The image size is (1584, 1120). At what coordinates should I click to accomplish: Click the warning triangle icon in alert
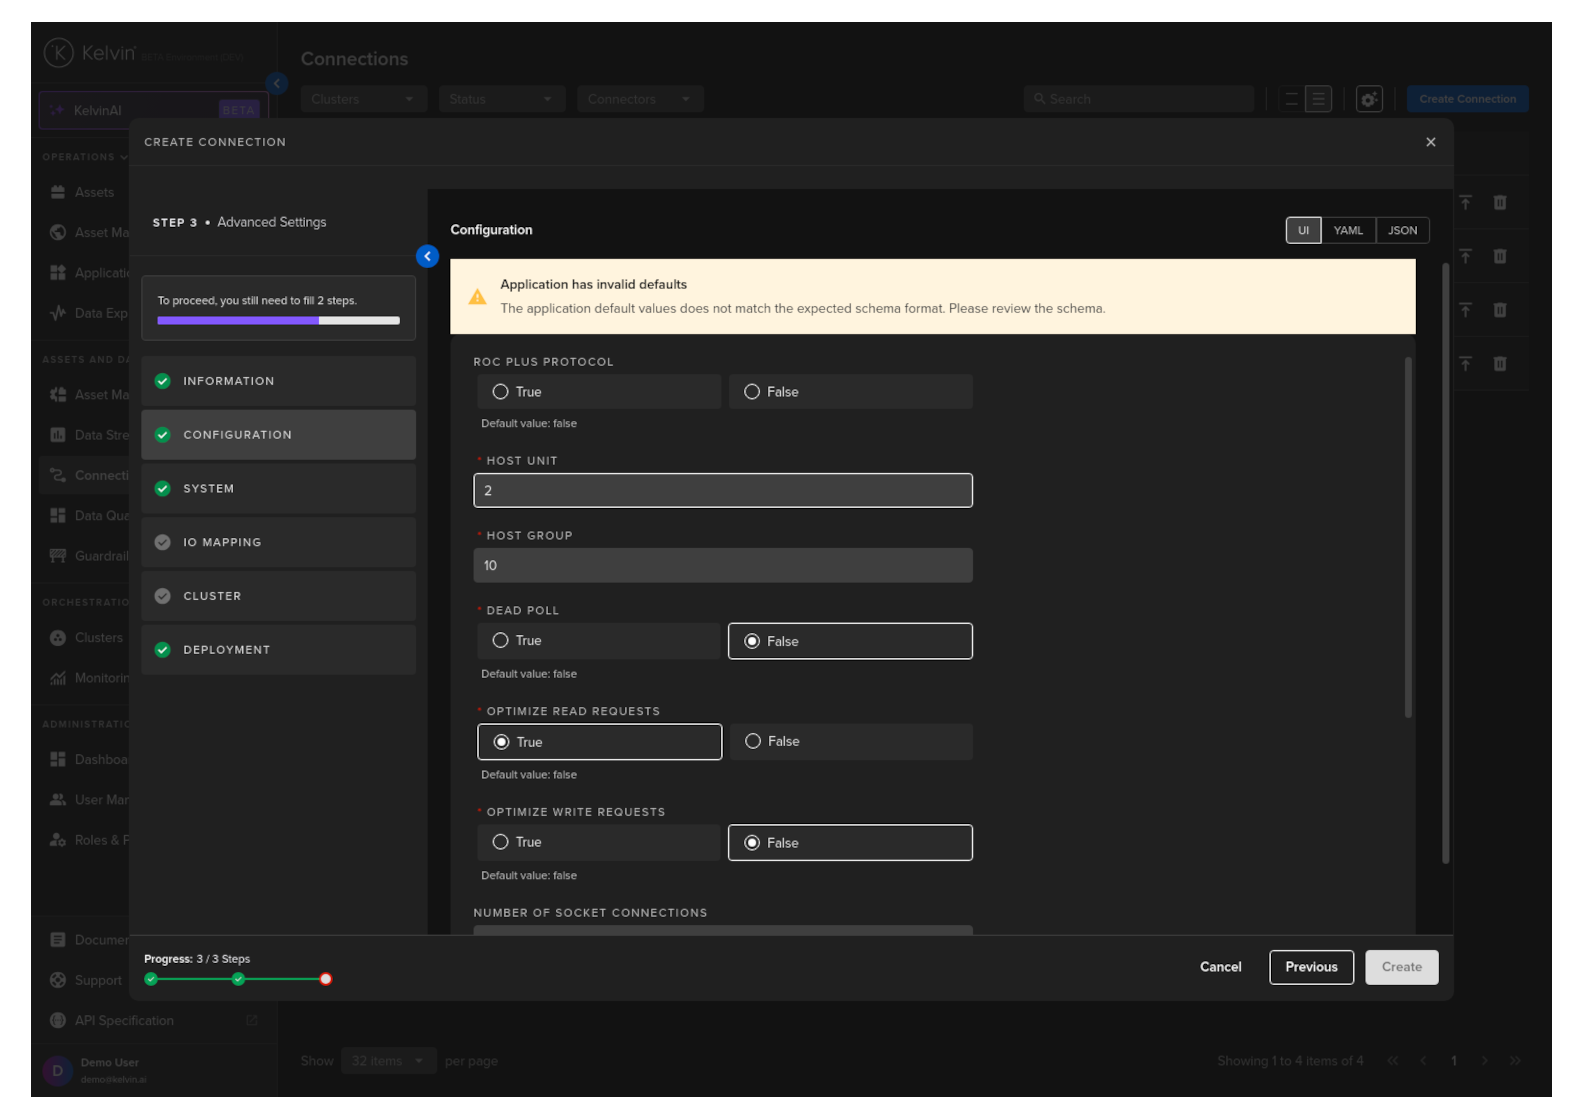point(478,297)
